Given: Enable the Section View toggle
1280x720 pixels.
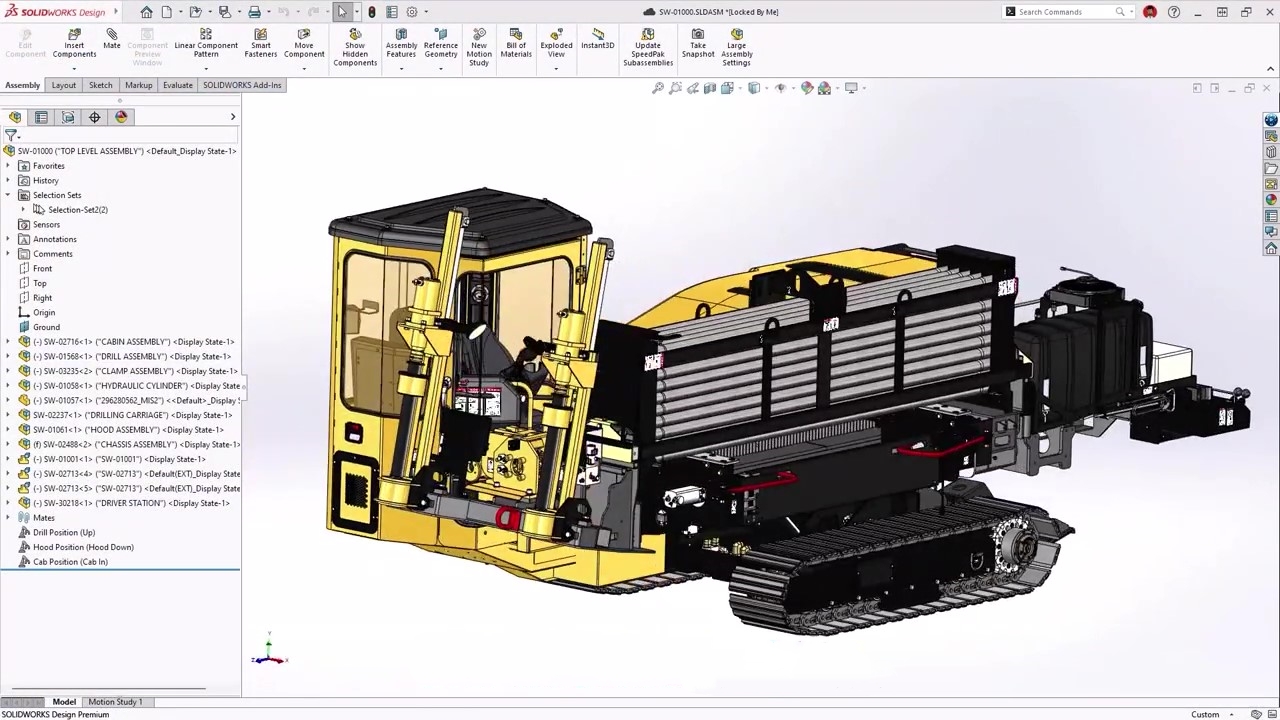Looking at the screenshot, I should (709, 88).
